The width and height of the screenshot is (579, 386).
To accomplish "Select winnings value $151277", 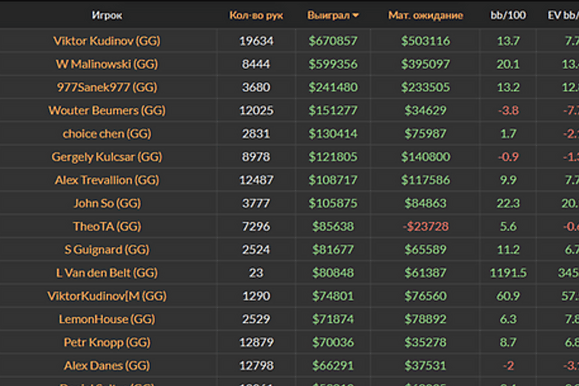I will coord(333,110).
